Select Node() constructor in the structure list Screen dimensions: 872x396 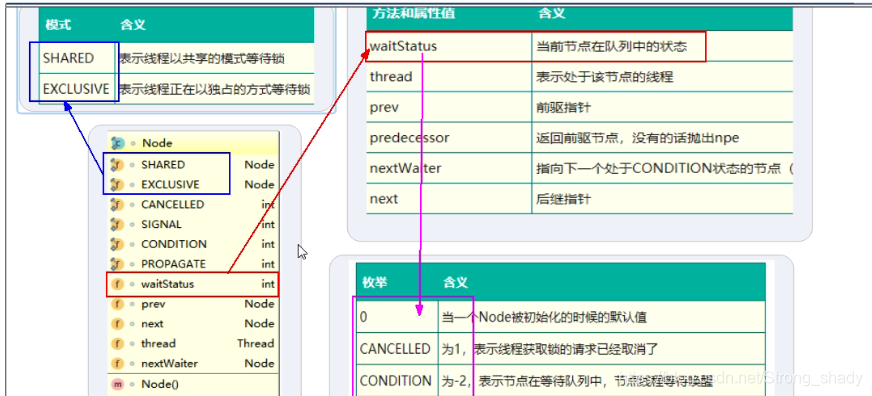[193, 384]
